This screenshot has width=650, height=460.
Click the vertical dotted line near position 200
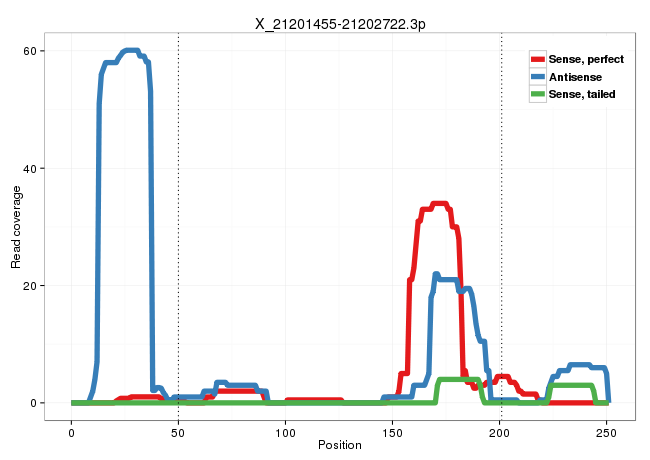pos(501,220)
